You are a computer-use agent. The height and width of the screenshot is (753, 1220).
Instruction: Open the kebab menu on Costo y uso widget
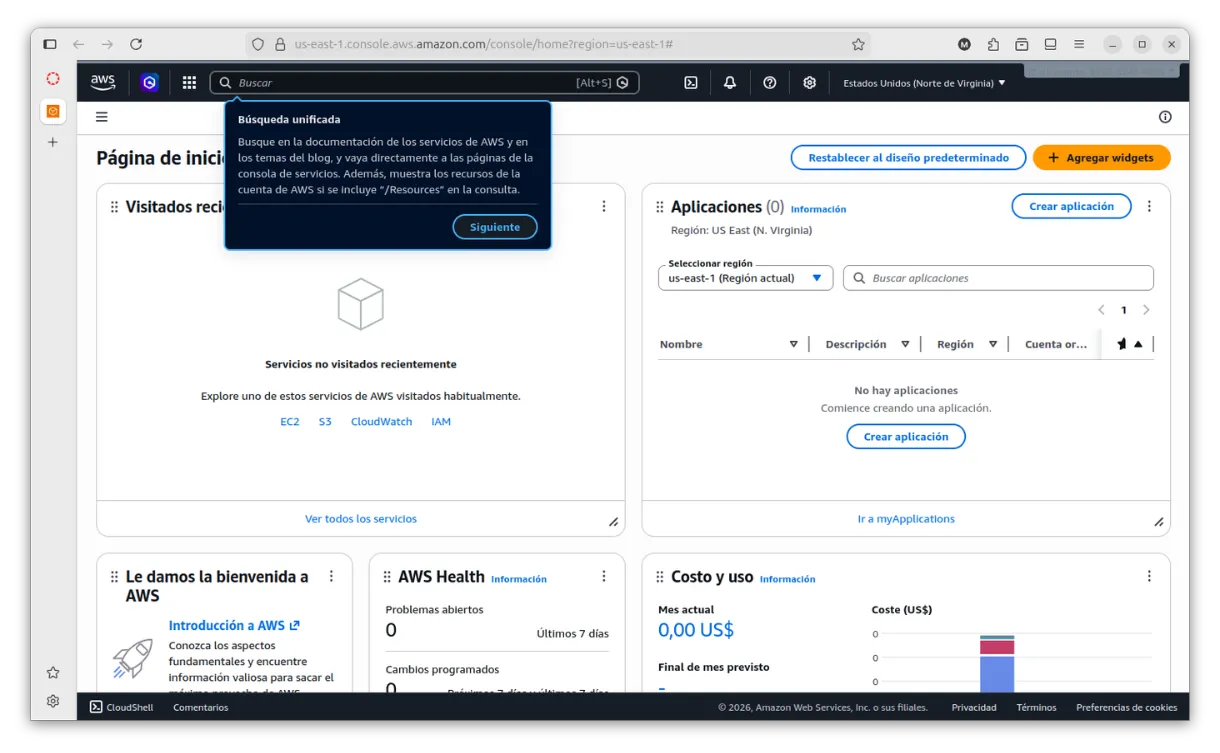[x=1149, y=575]
